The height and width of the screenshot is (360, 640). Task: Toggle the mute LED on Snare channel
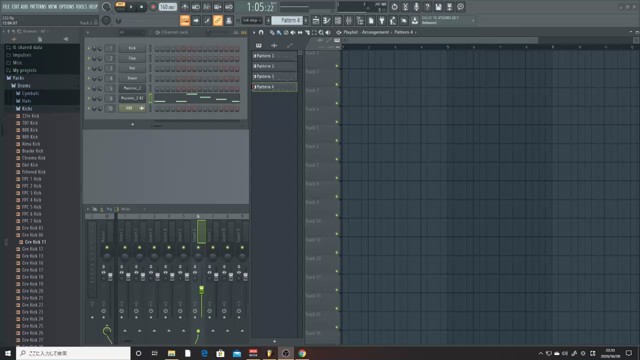pyautogui.click(x=89, y=78)
